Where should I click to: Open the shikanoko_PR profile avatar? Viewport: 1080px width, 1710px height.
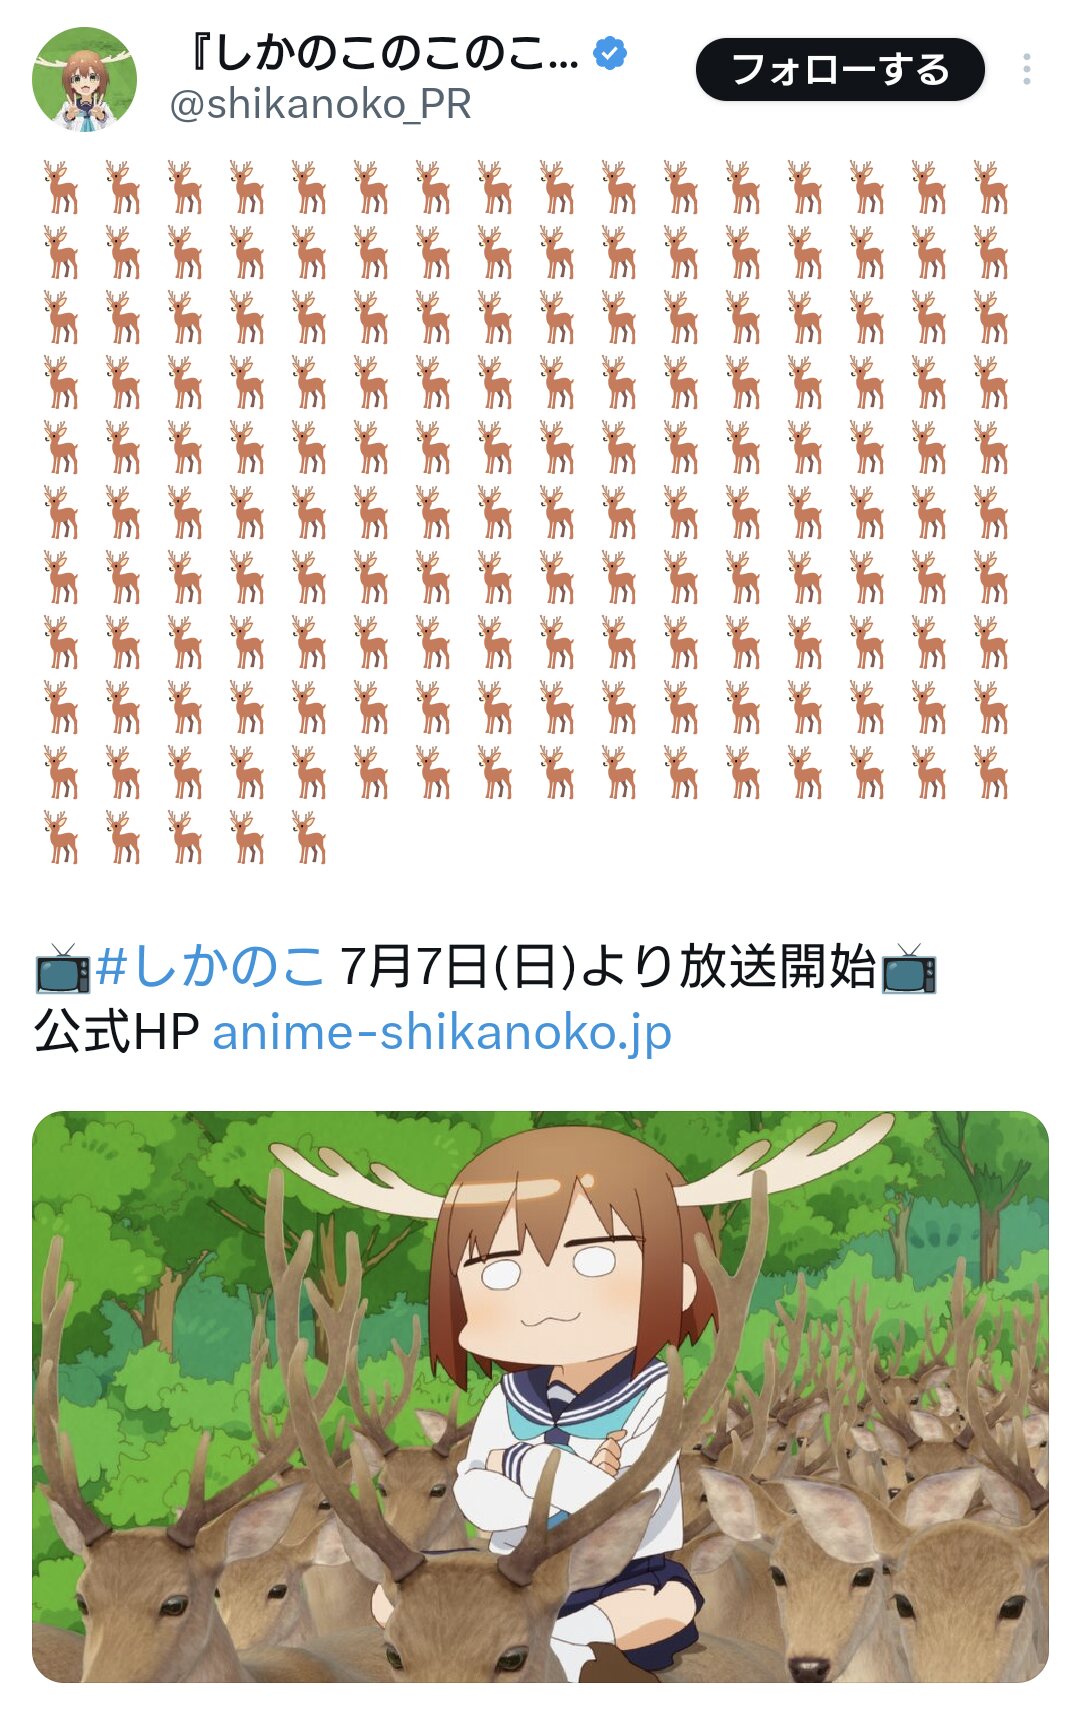[x=85, y=79]
